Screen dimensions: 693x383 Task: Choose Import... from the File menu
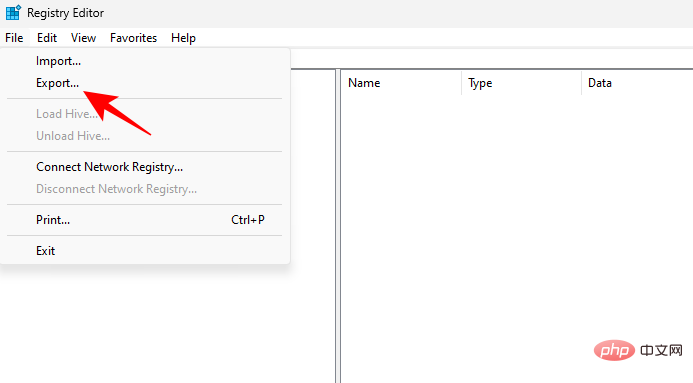coord(145,61)
